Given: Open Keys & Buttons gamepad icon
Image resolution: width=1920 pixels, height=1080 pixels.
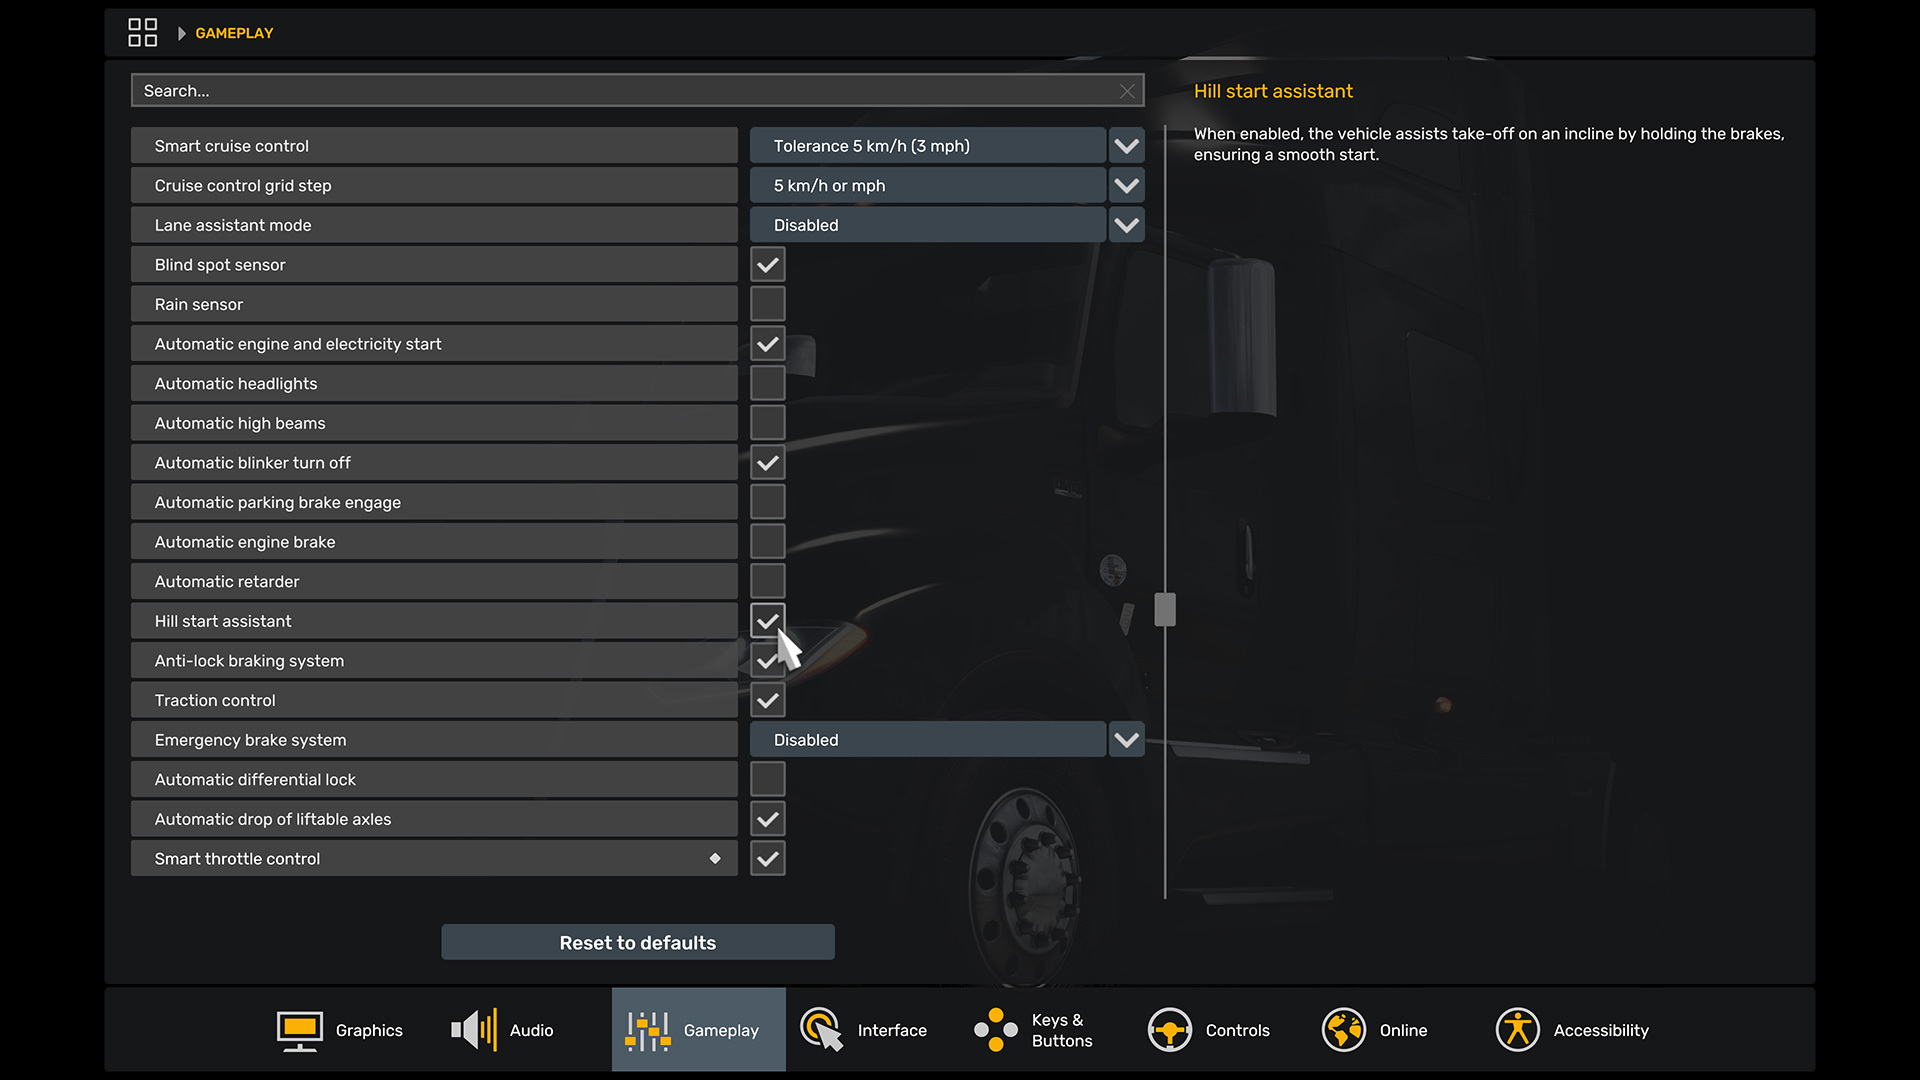Looking at the screenshot, I should coord(996,1030).
